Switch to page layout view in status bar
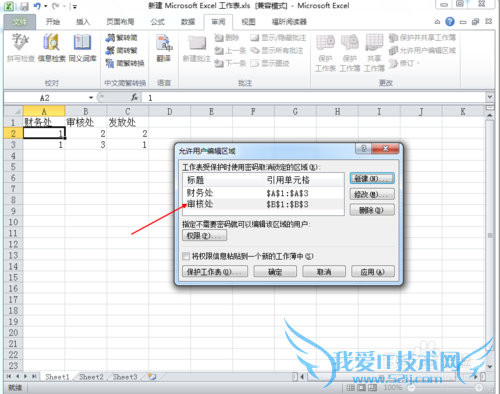500x394 pixels. 362,387
